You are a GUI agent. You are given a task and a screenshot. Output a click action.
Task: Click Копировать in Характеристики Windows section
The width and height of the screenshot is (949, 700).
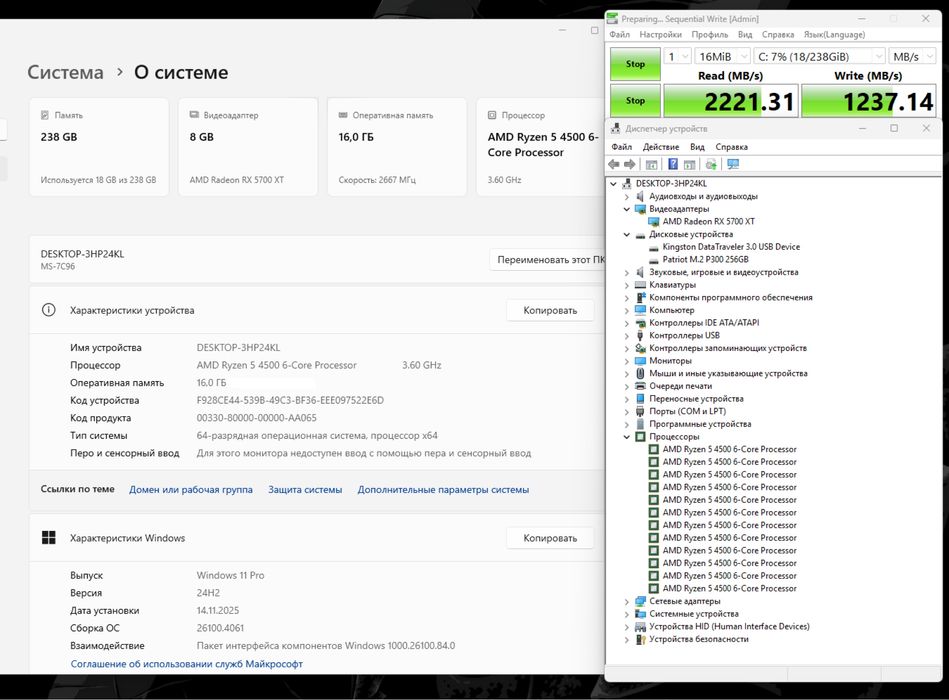click(x=550, y=538)
